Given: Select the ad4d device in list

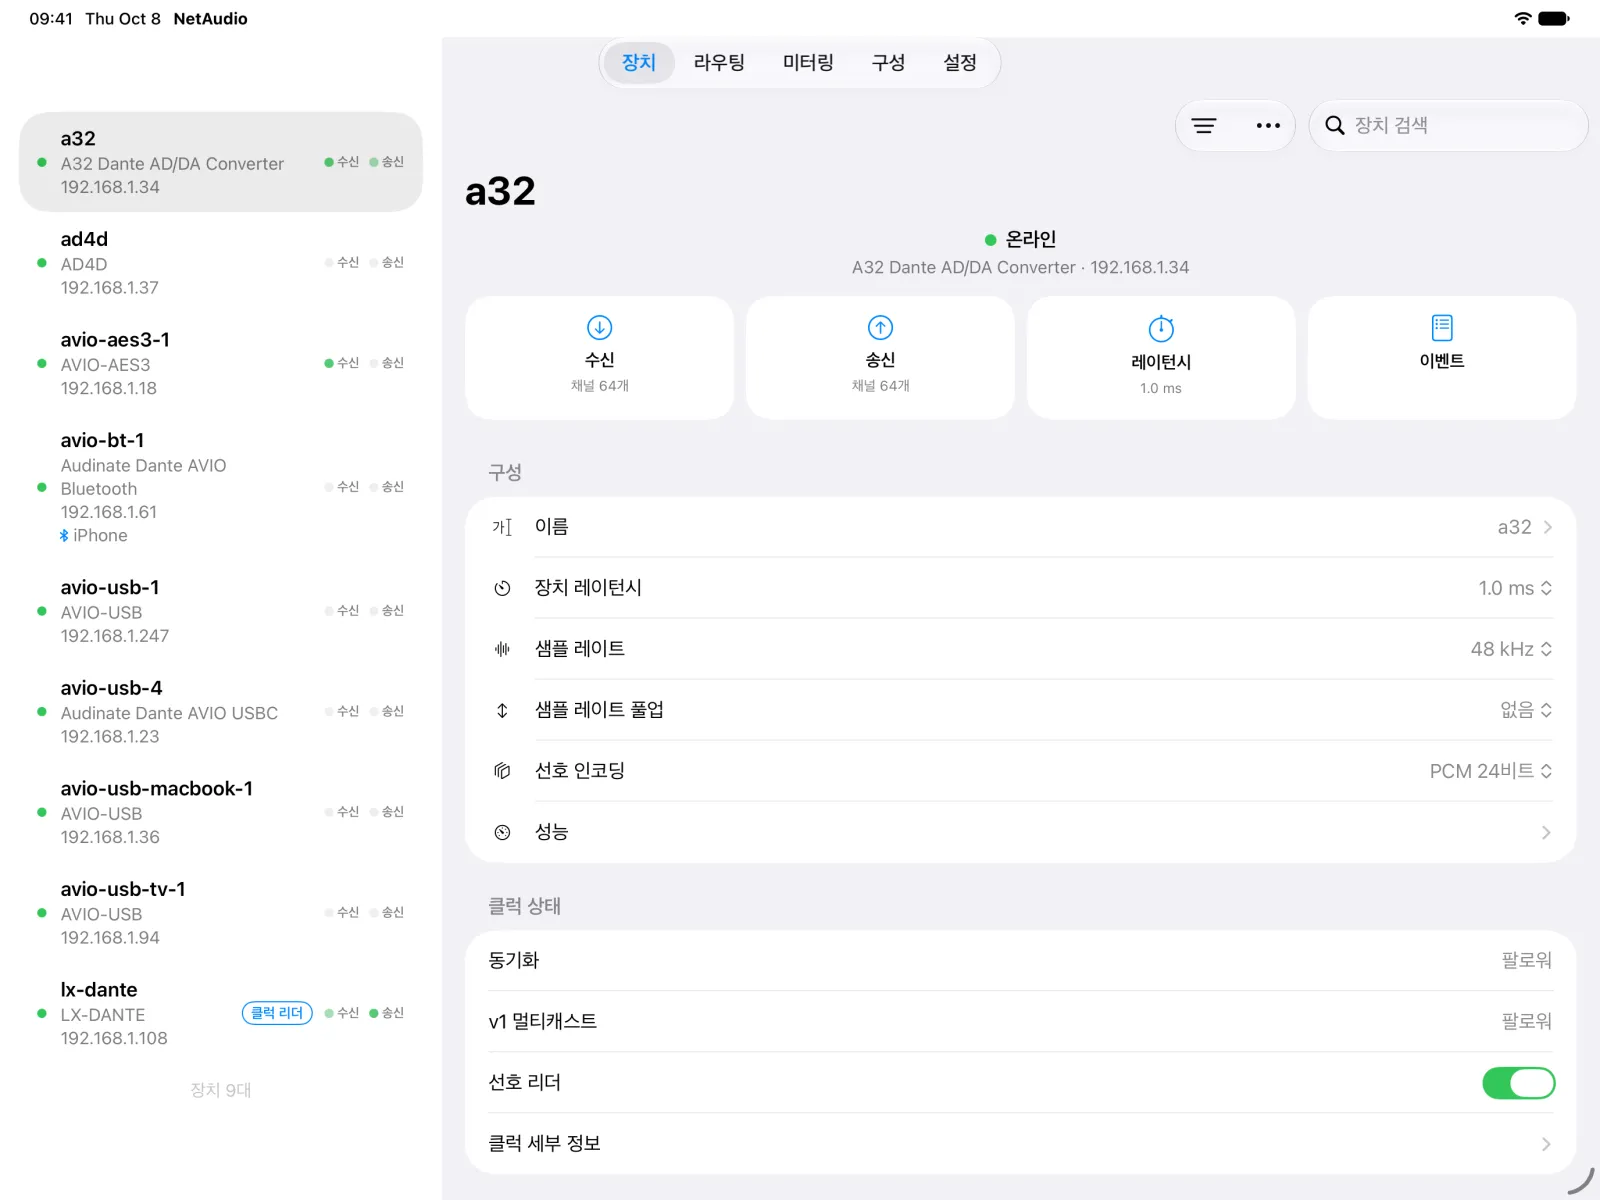Looking at the screenshot, I should tap(221, 263).
